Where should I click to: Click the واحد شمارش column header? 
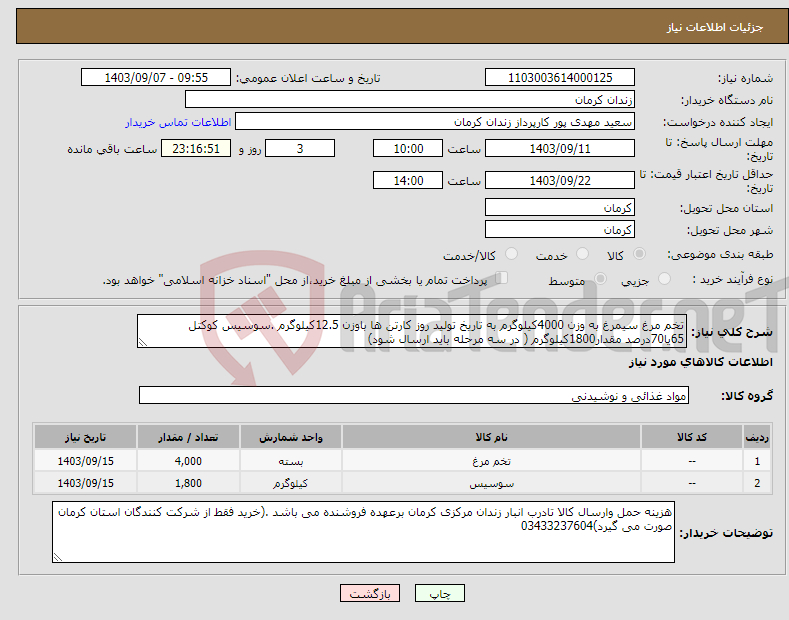pos(291,437)
